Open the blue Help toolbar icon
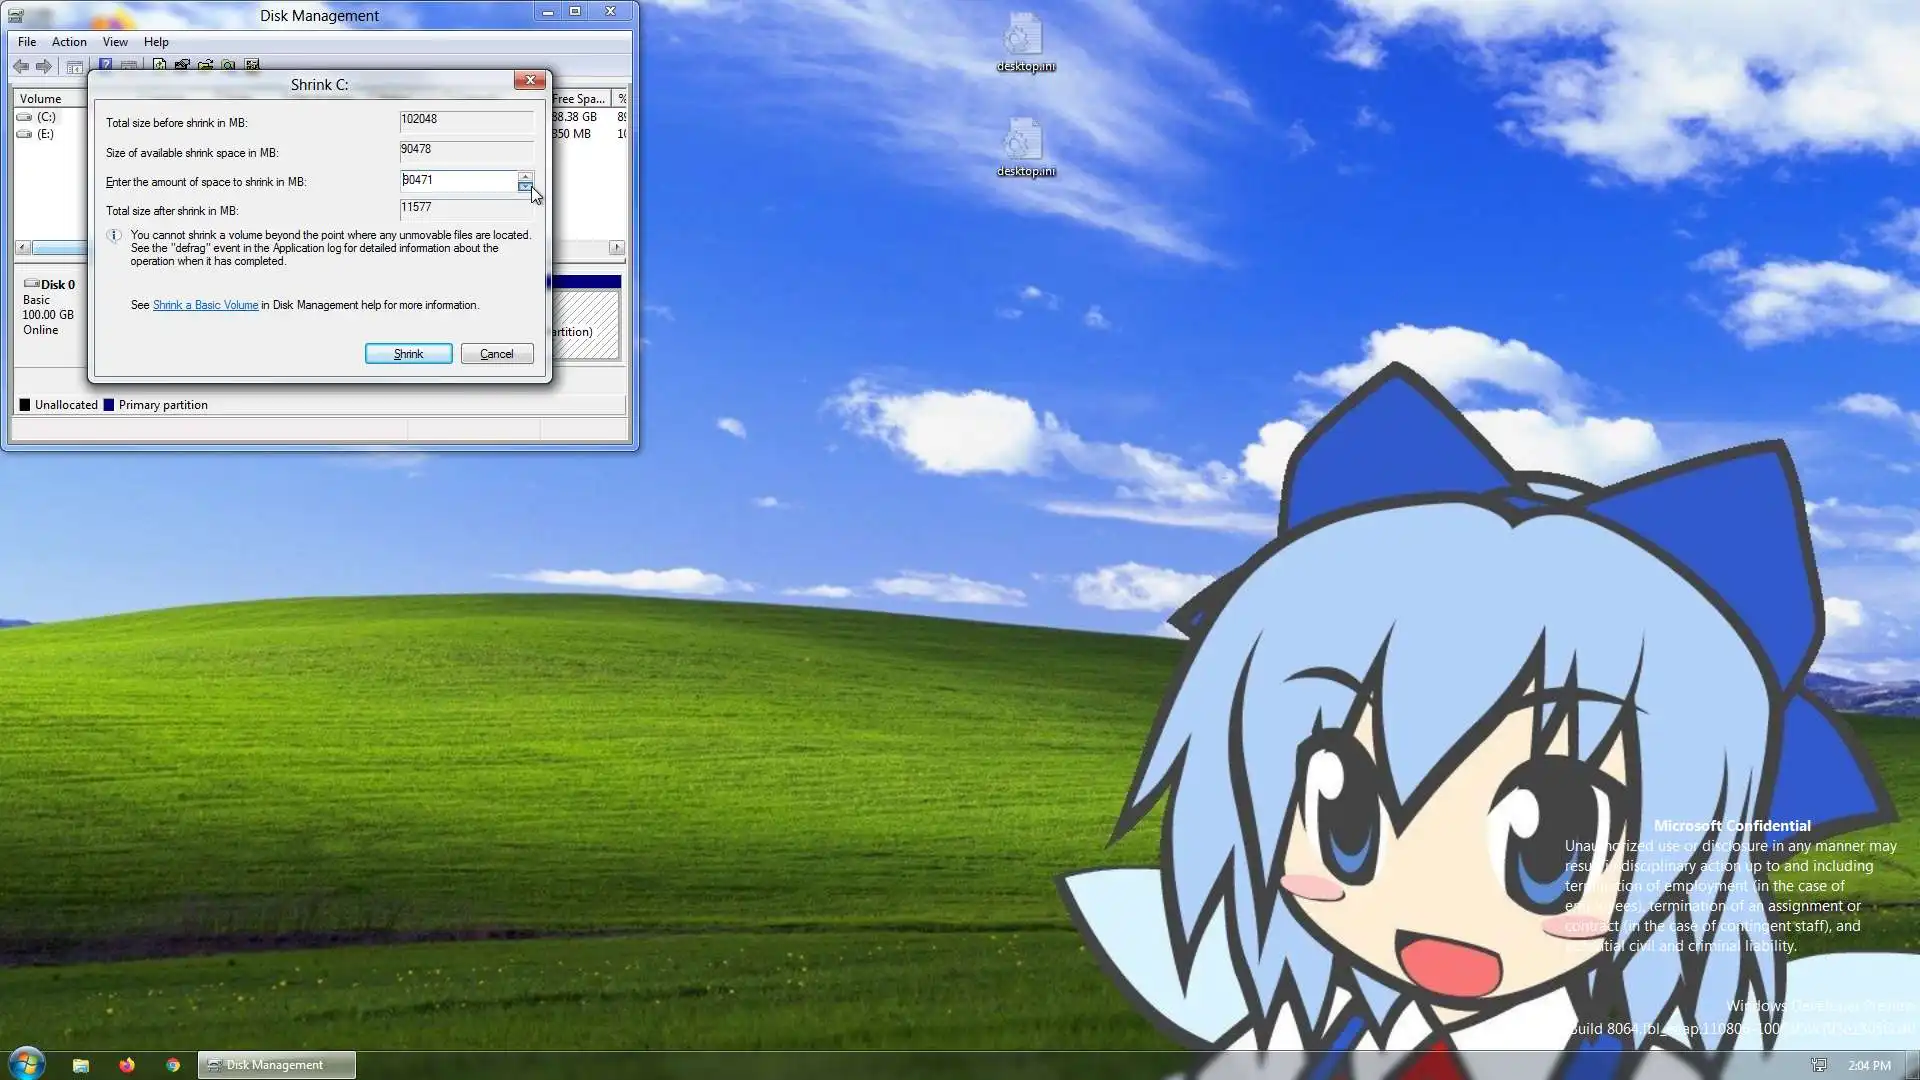1920x1080 pixels. coord(105,65)
